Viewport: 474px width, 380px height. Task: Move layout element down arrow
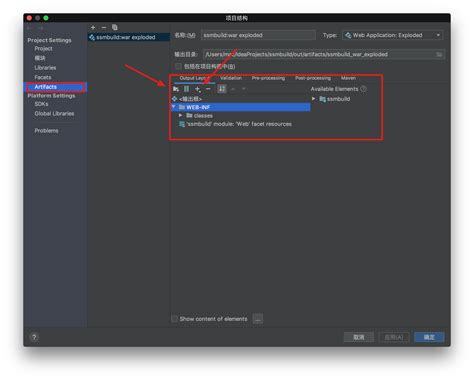click(244, 89)
